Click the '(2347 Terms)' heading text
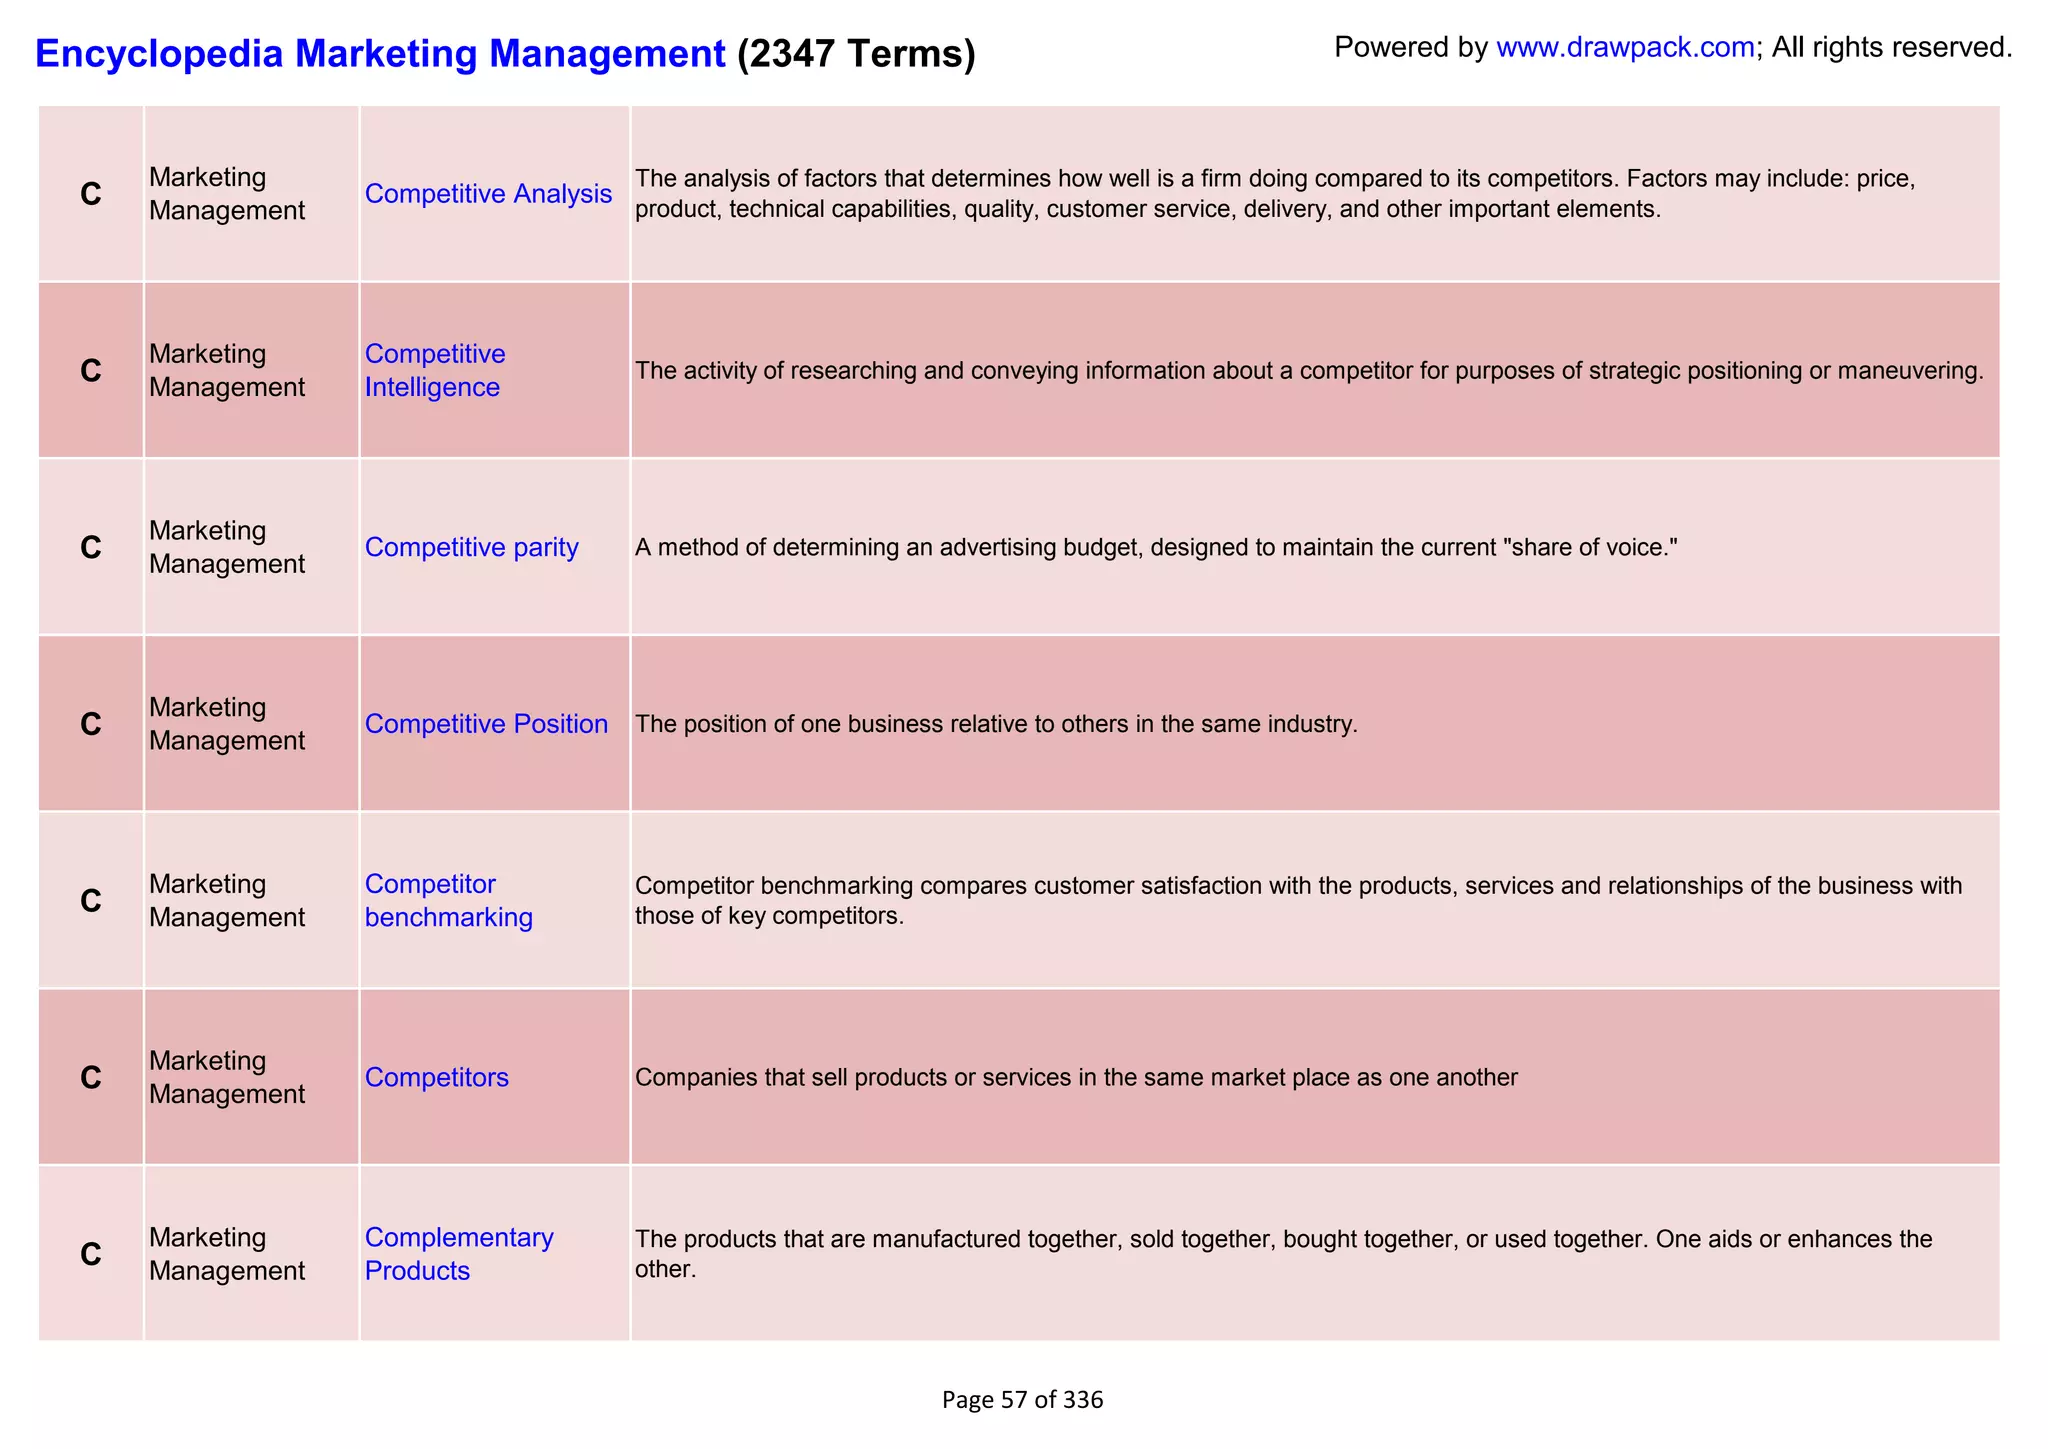 [x=856, y=54]
